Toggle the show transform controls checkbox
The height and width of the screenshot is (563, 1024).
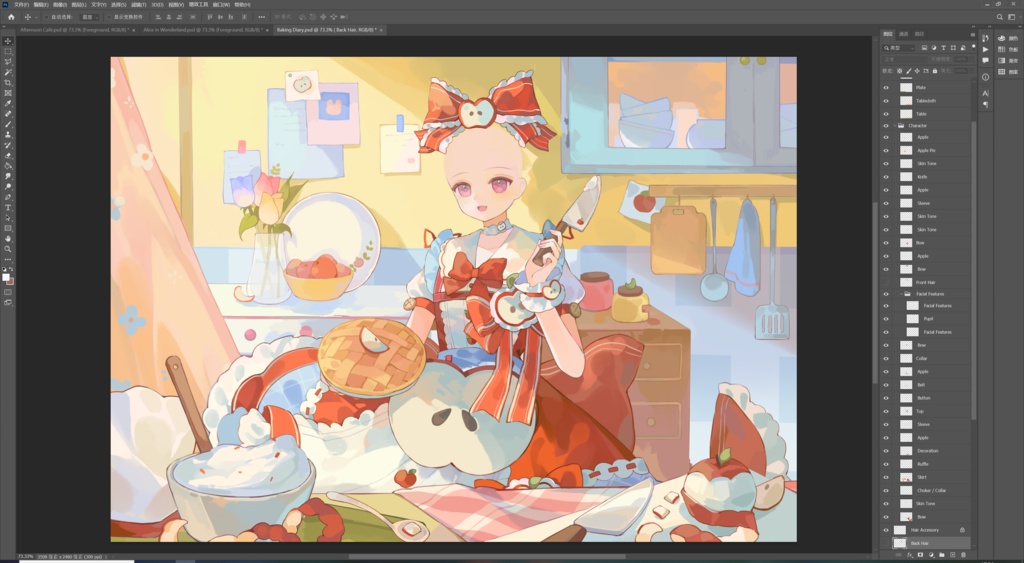tap(109, 17)
